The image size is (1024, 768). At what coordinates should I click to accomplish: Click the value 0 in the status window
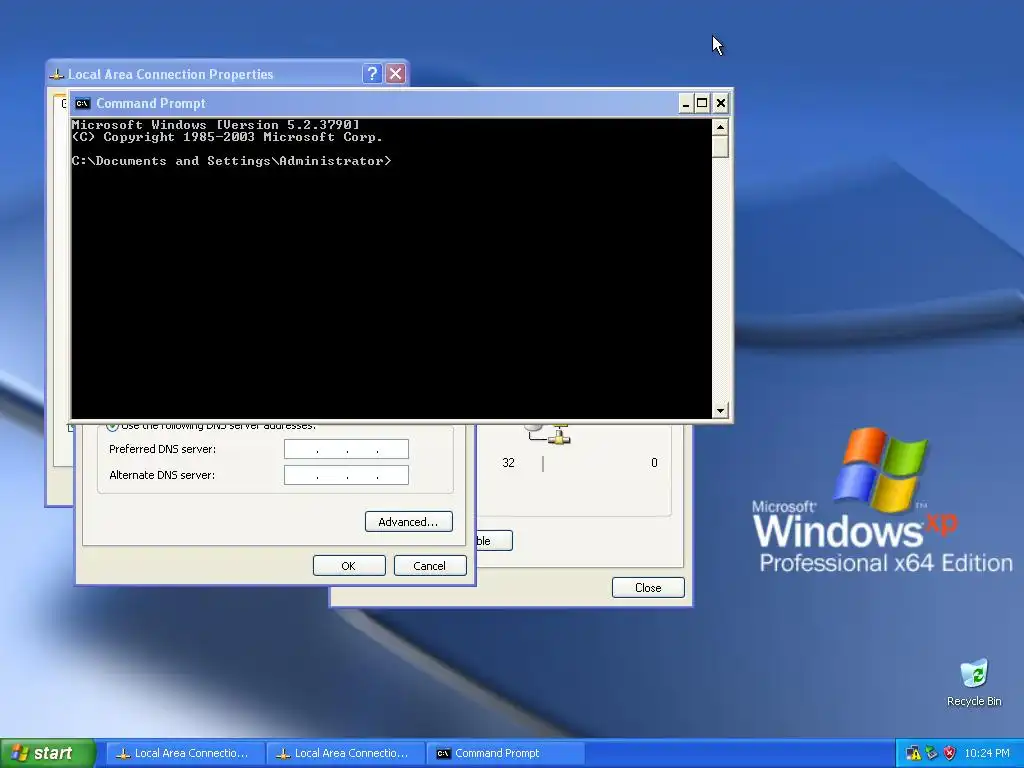654,463
